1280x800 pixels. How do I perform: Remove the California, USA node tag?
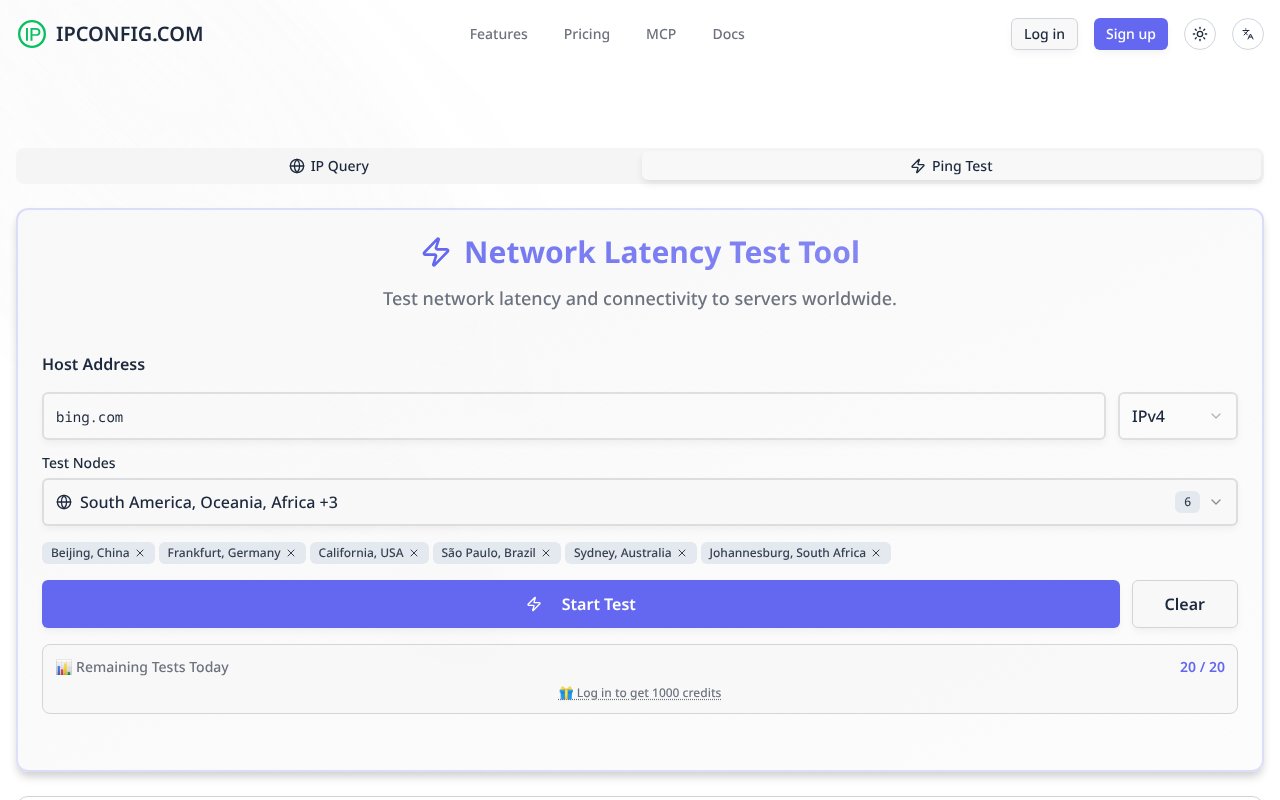click(x=414, y=553)
